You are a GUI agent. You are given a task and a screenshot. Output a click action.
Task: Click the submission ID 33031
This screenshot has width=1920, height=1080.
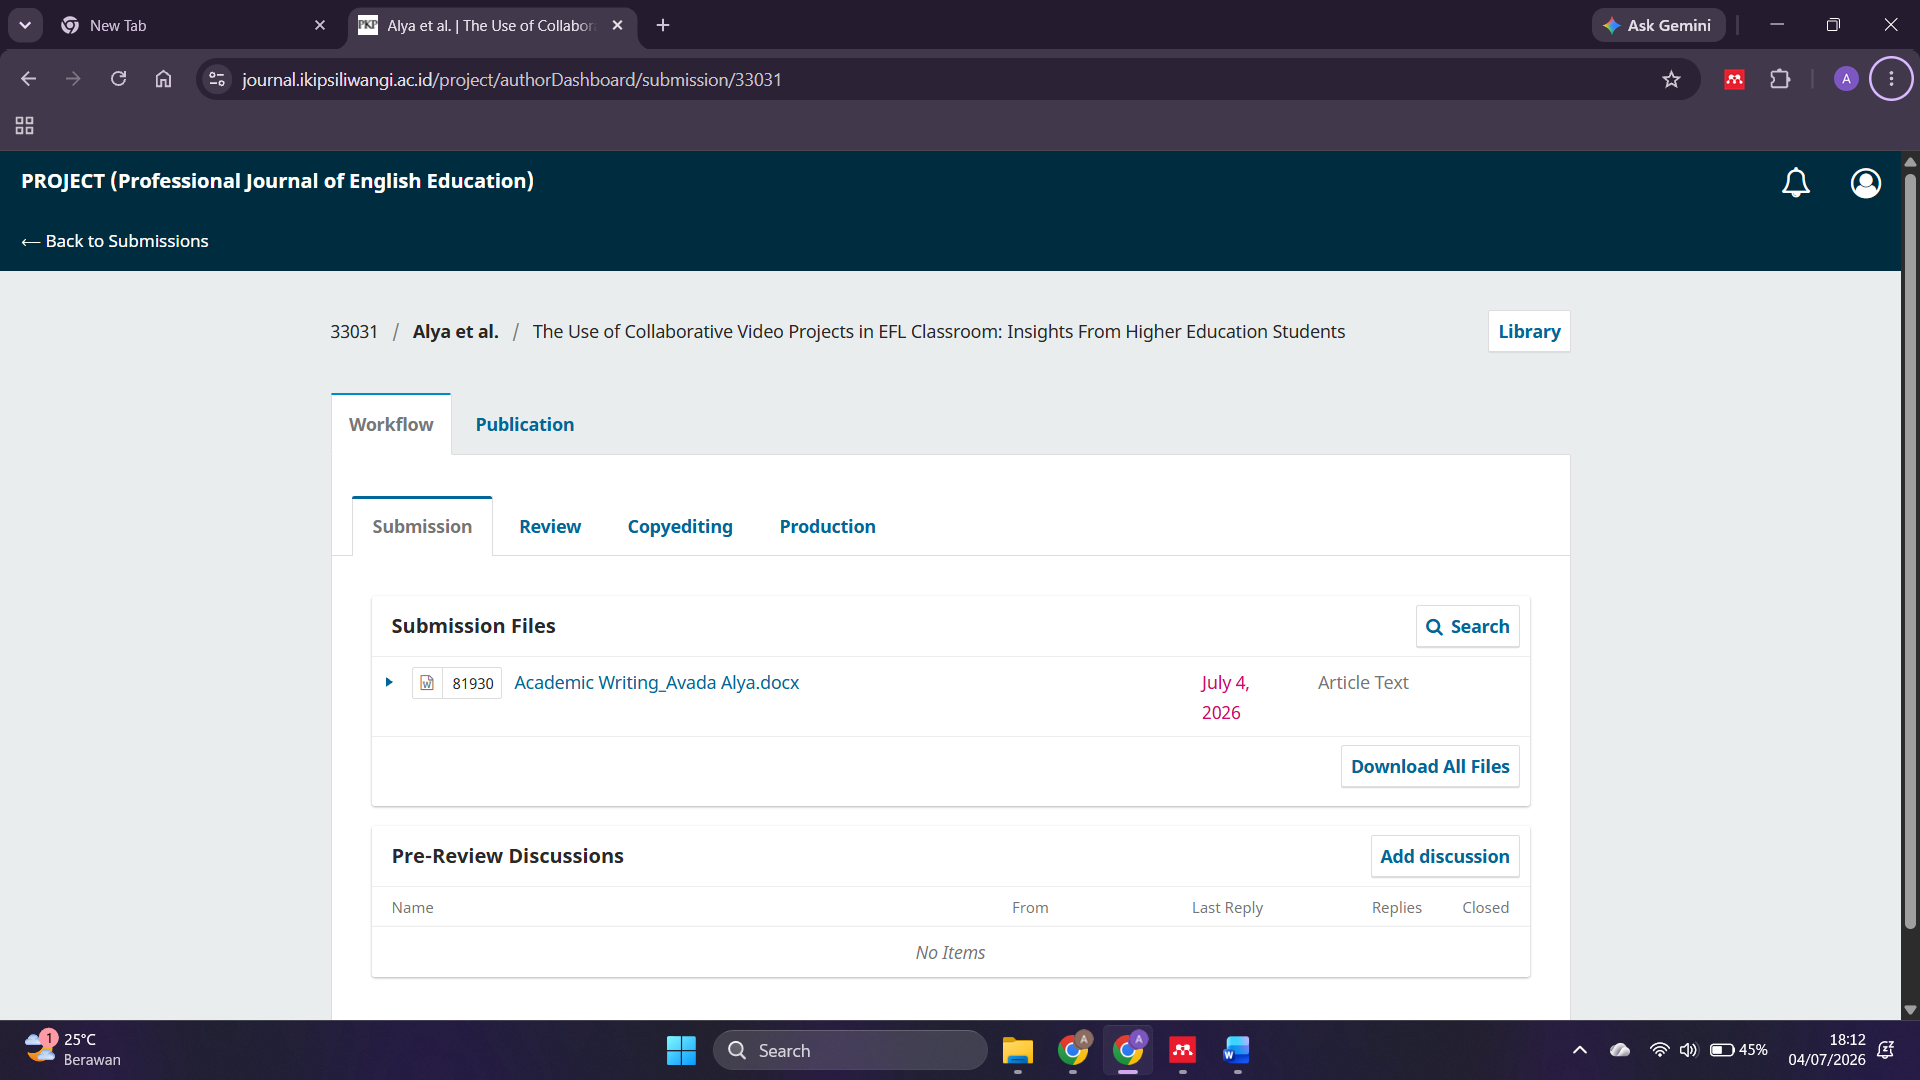(354, 331)
